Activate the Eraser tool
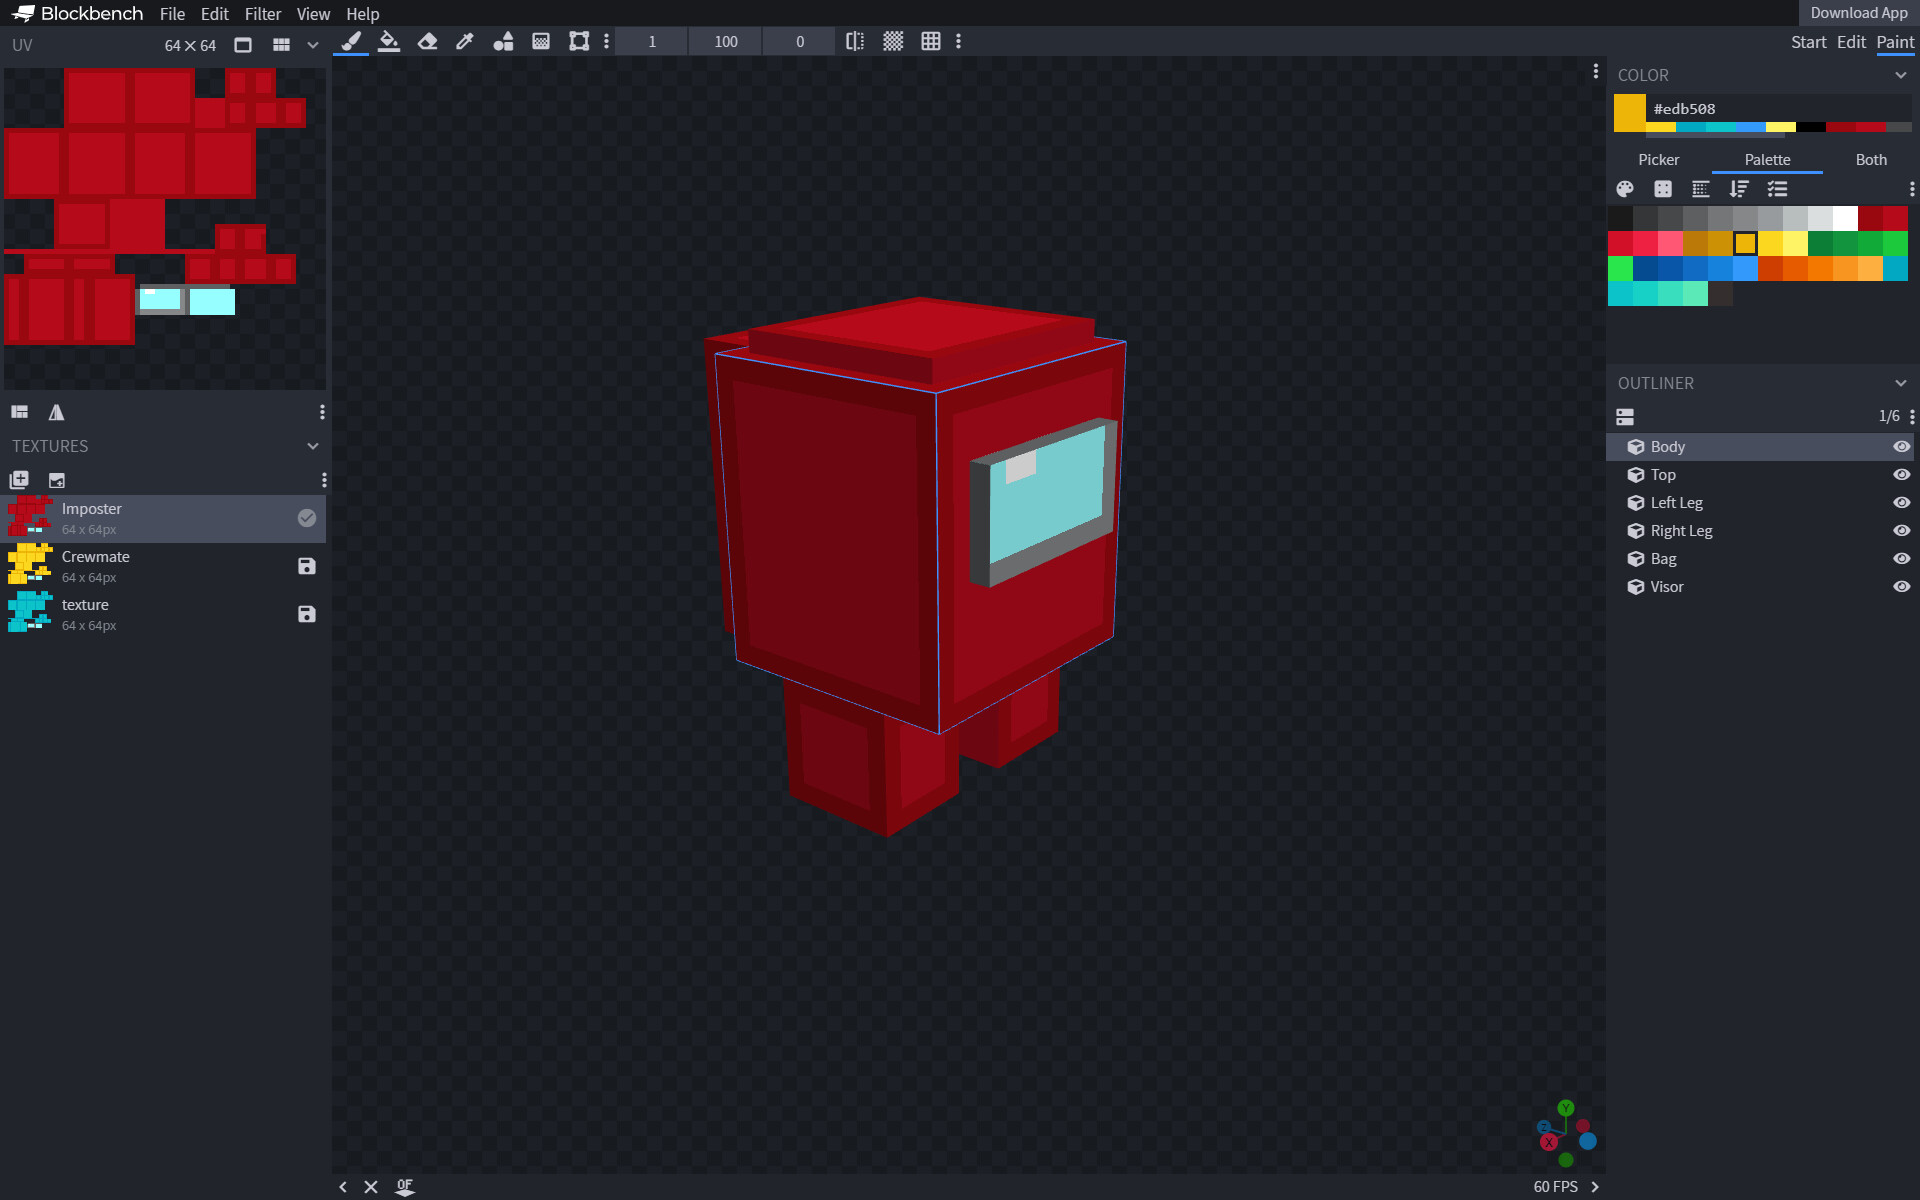Image resolution: width=1920 pixels, height=1200 pixels. (427, 41)
